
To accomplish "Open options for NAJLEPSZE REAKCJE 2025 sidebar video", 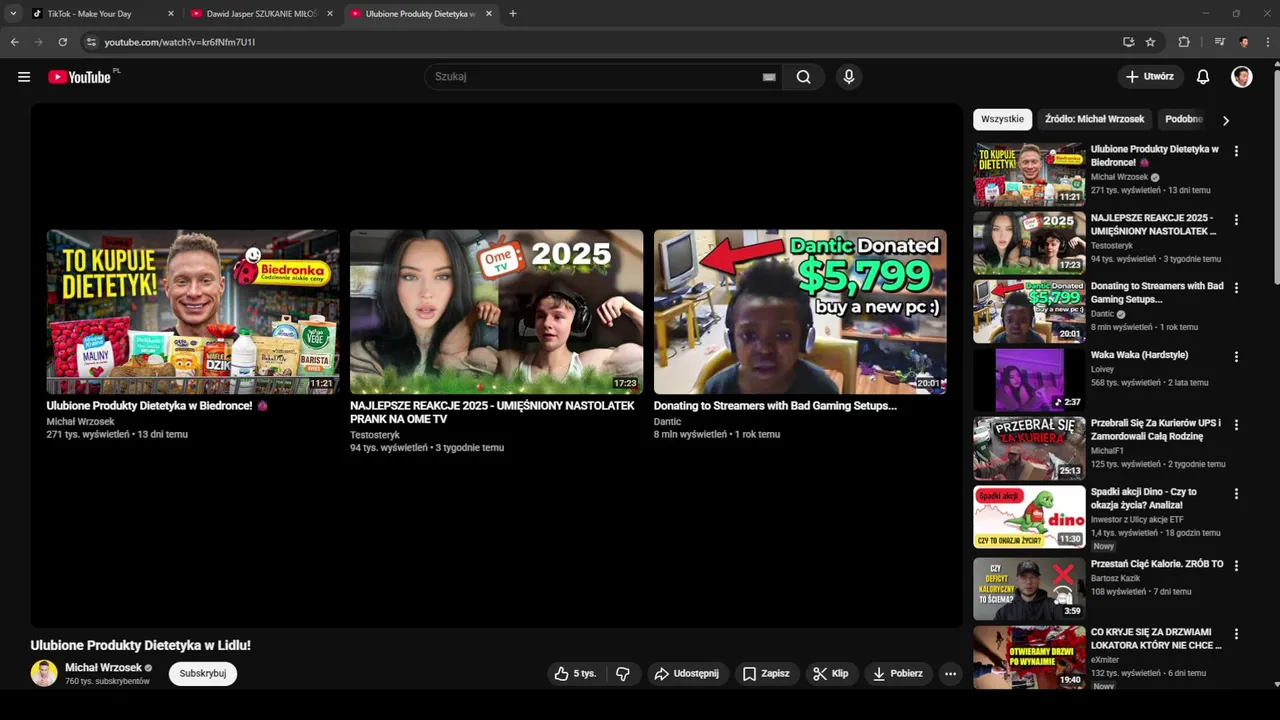I will (1236, 220).
